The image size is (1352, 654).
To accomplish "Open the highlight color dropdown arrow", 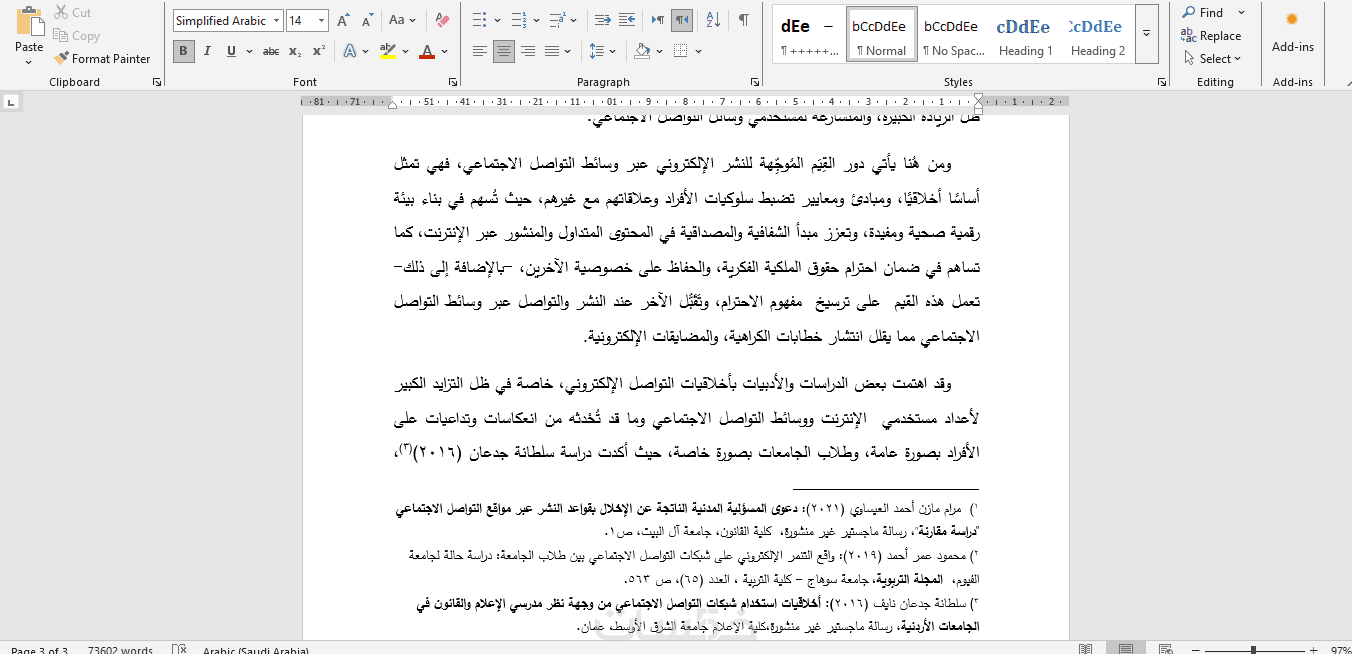I will pos(405,51).
